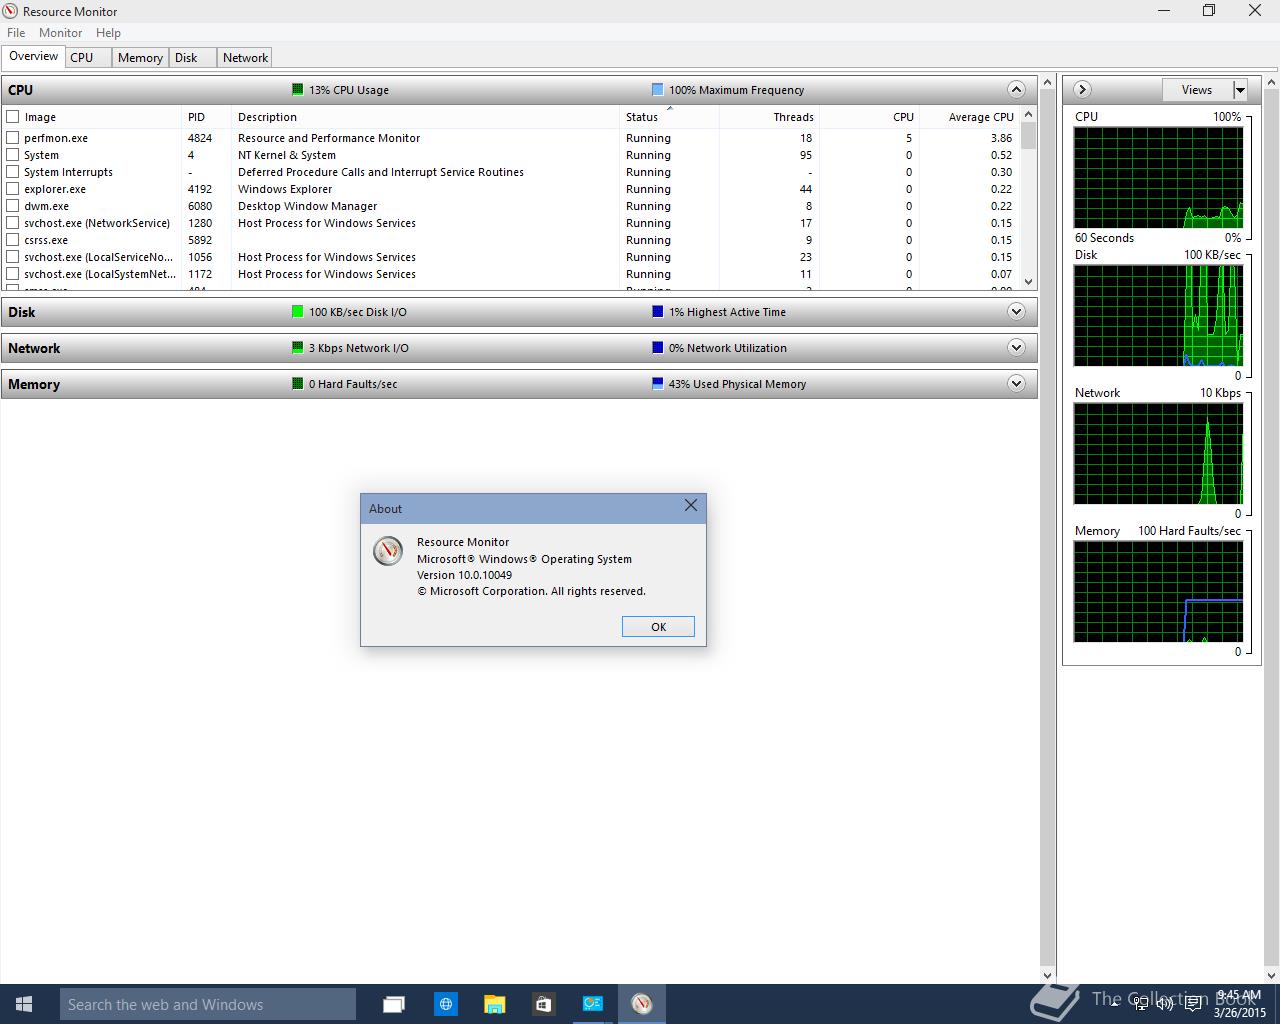
Task: Check the System process checkbox
Action: pos(13,155)
